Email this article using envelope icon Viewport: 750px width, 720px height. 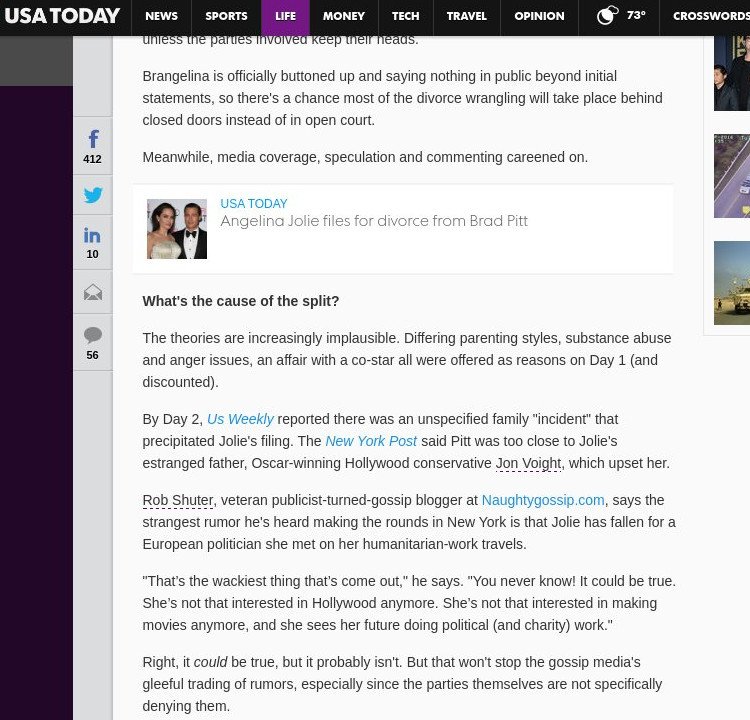pos(93,292)
